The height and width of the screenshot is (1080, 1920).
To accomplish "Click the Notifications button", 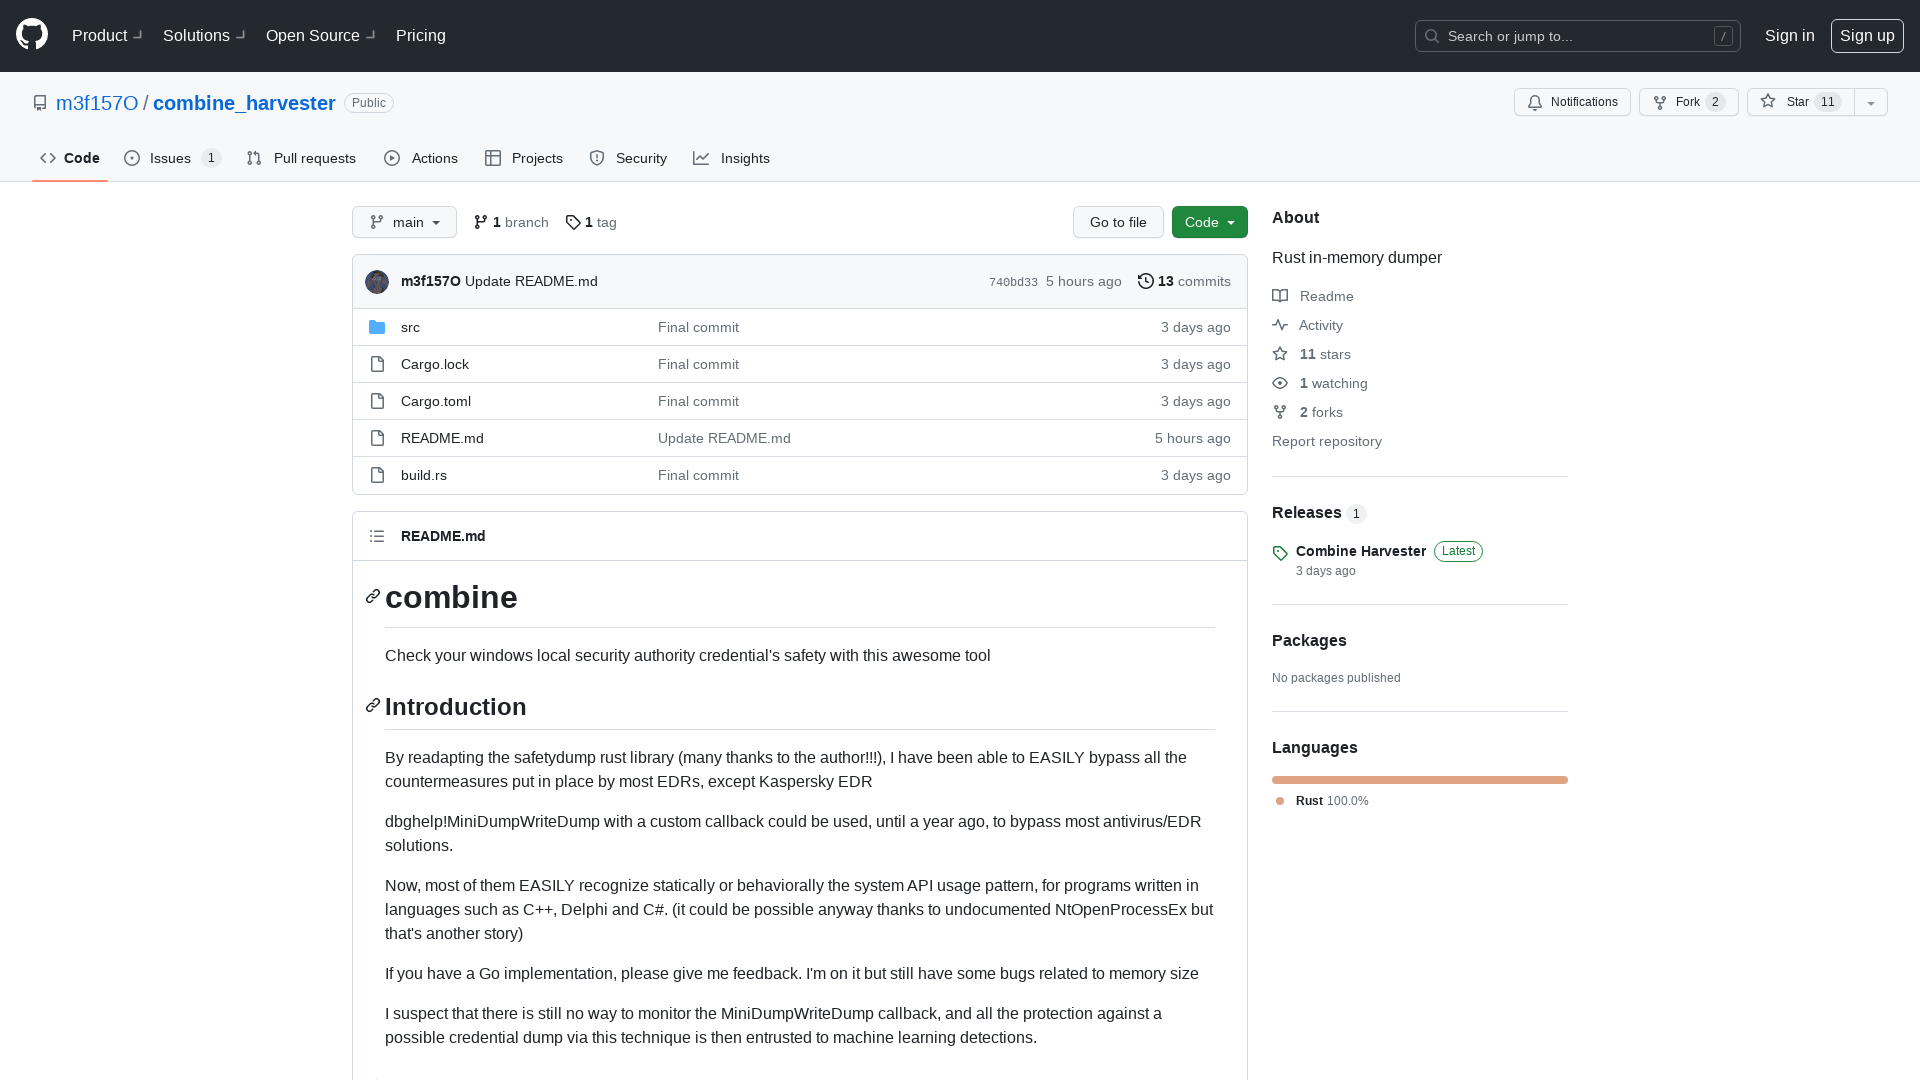I will 1572,102.
